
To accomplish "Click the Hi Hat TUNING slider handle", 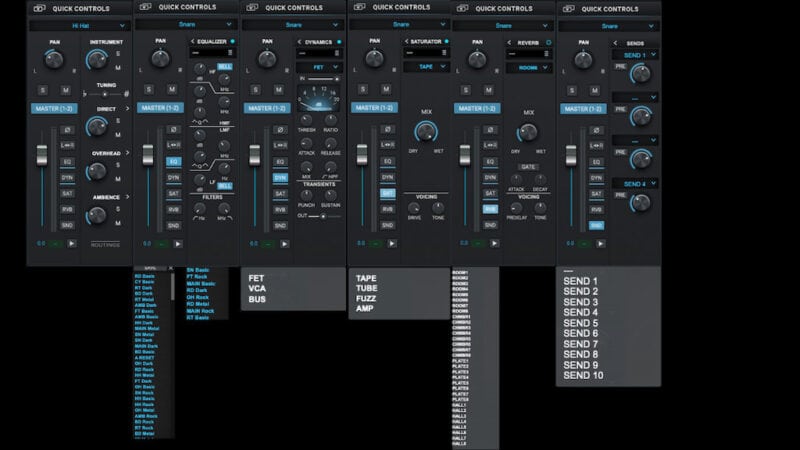I will click(x=105, y=94).
